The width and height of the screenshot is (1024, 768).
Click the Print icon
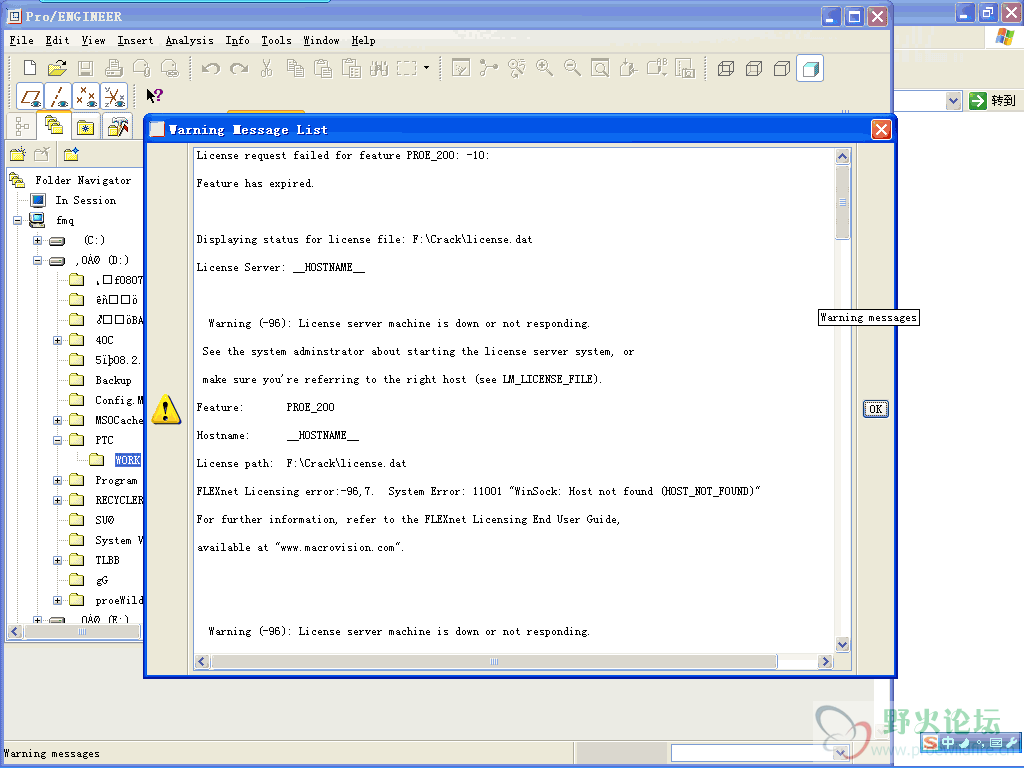[114, 68]
